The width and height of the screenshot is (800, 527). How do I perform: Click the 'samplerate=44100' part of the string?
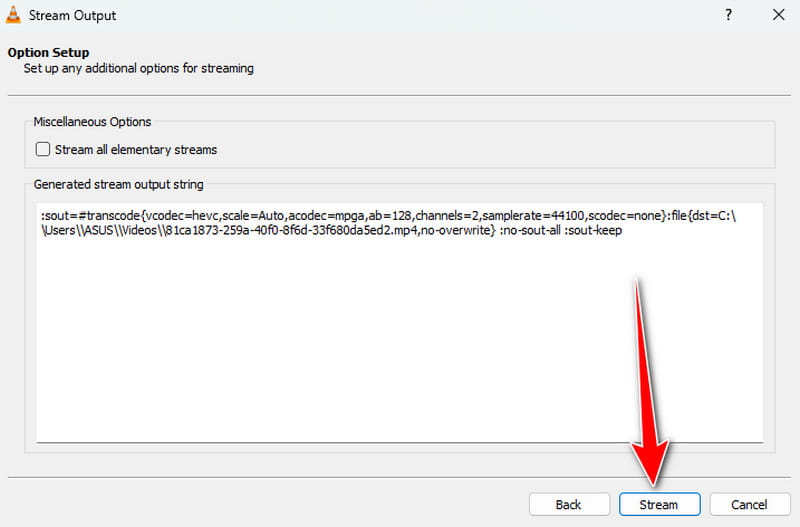tap(532, 214)
